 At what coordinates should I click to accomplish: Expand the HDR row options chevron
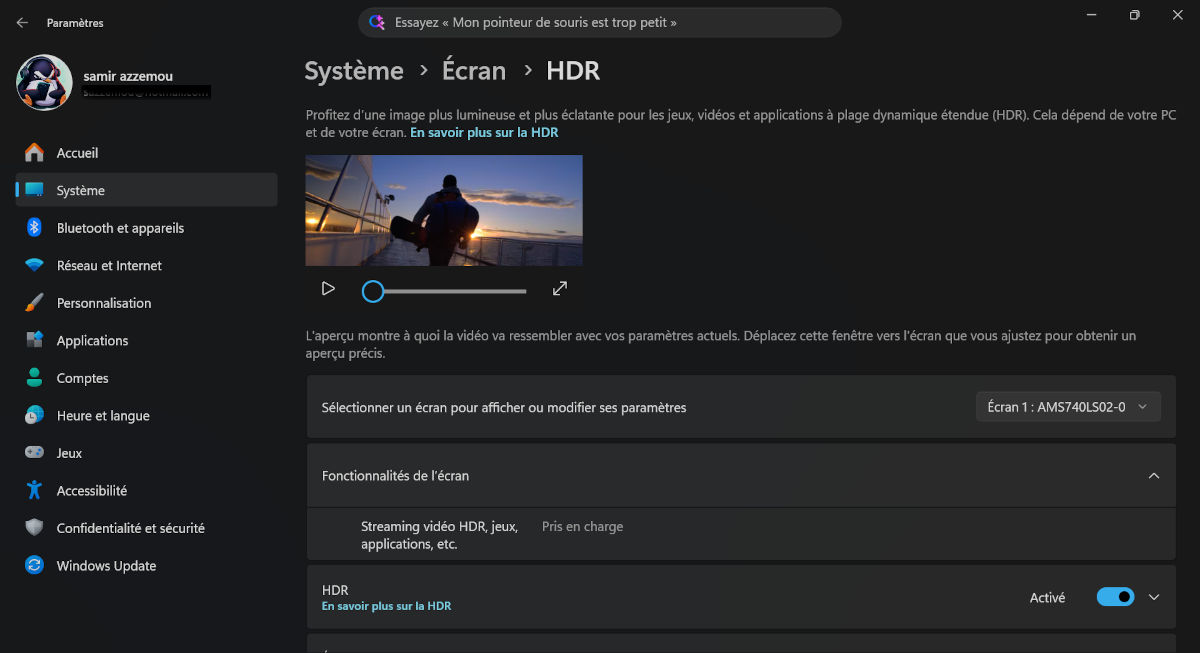point(1154,597)
